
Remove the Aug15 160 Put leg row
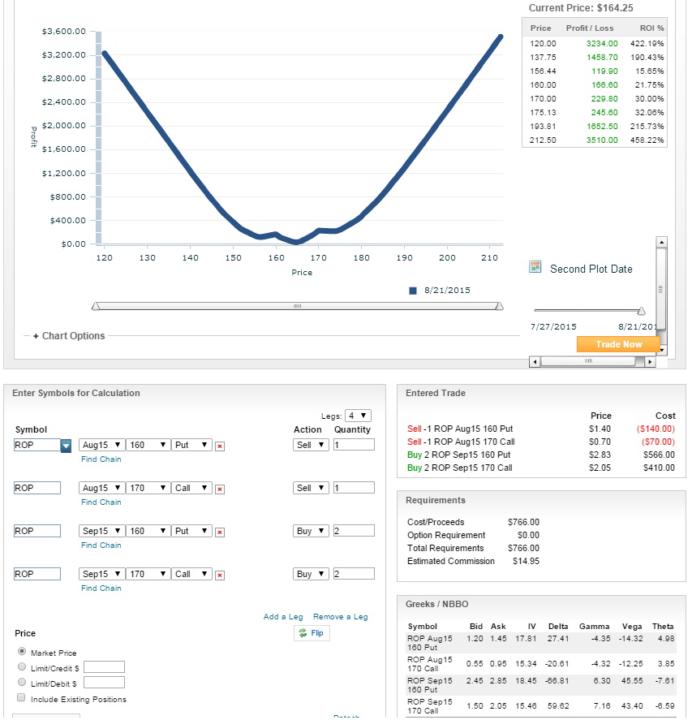[x=219, y=445]
